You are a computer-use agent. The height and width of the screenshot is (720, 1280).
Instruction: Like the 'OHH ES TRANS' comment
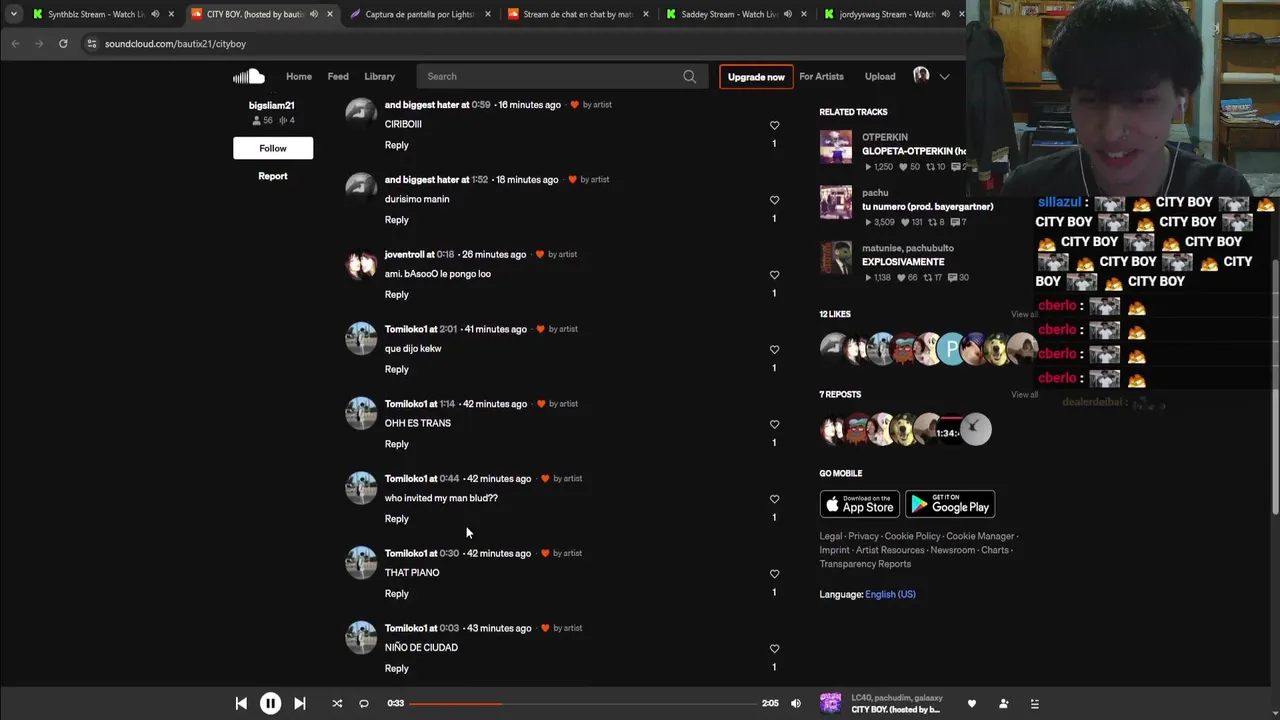point(774,424)
